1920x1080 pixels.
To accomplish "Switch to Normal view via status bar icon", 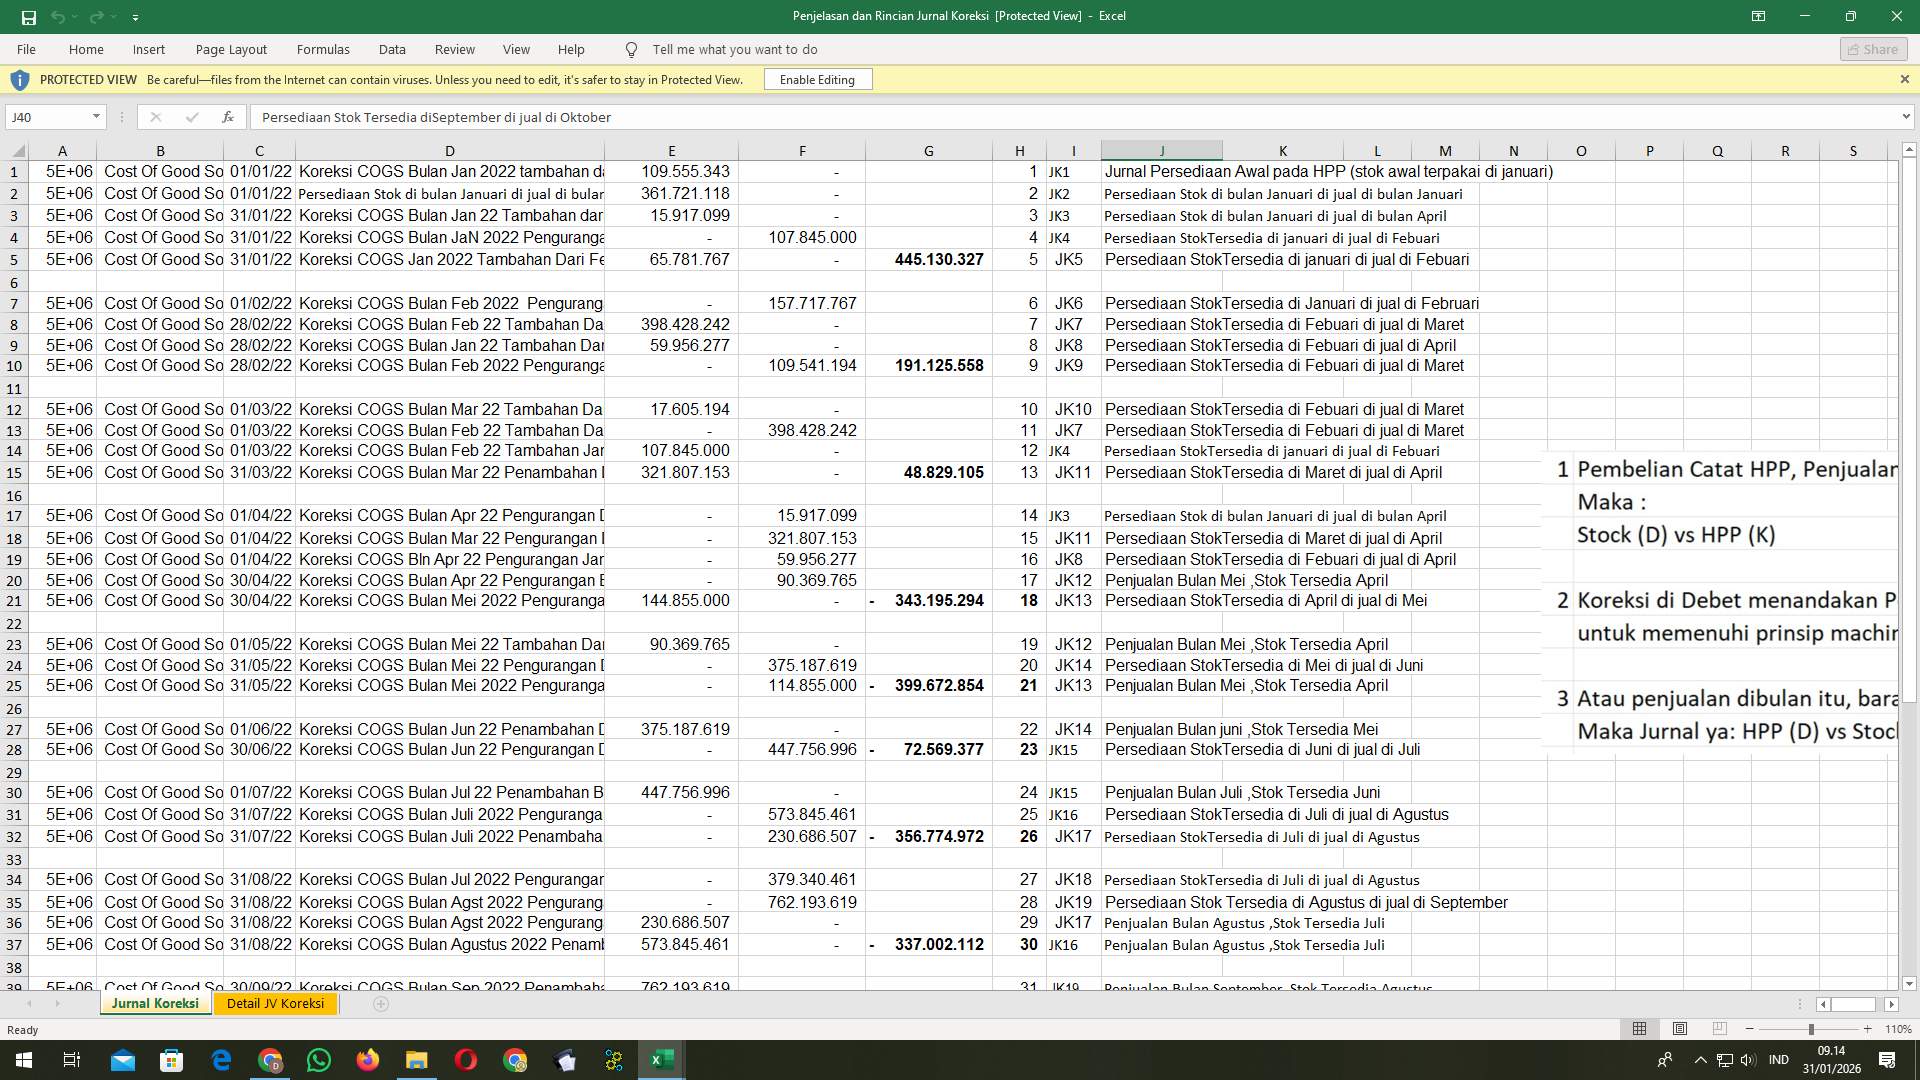I will [x=1638, y=1029].
